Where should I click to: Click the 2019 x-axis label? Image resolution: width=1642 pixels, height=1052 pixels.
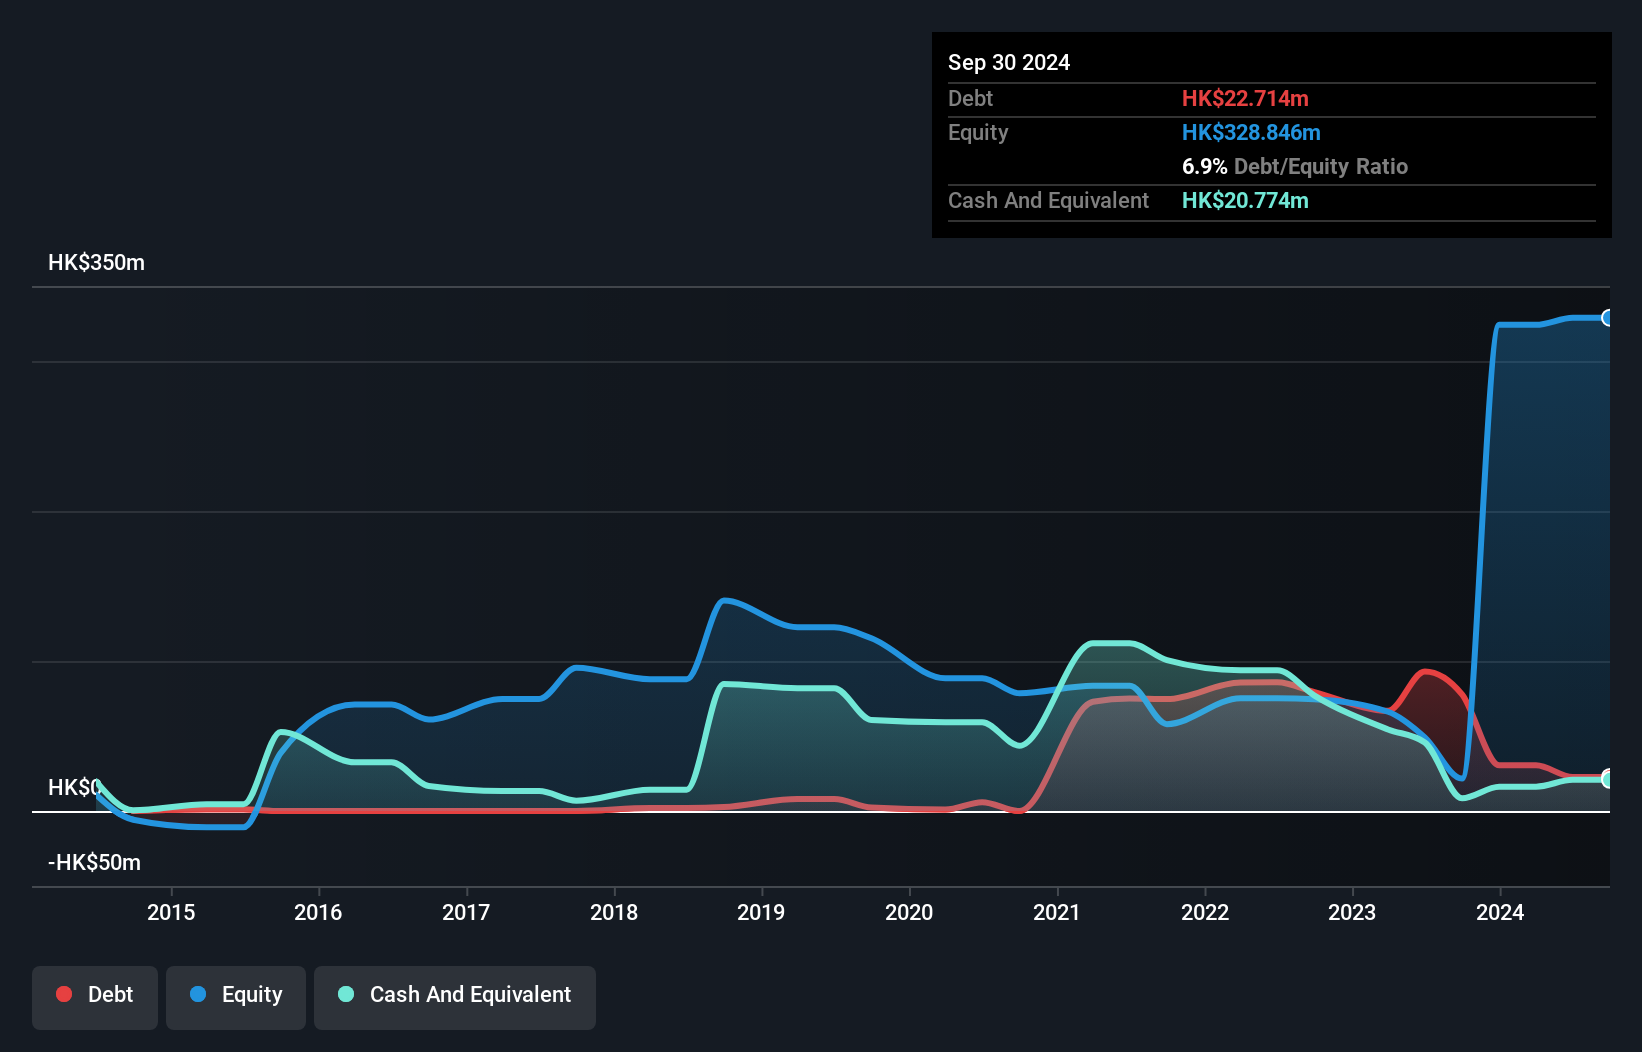pyautogui.click(x=761, y=912)
